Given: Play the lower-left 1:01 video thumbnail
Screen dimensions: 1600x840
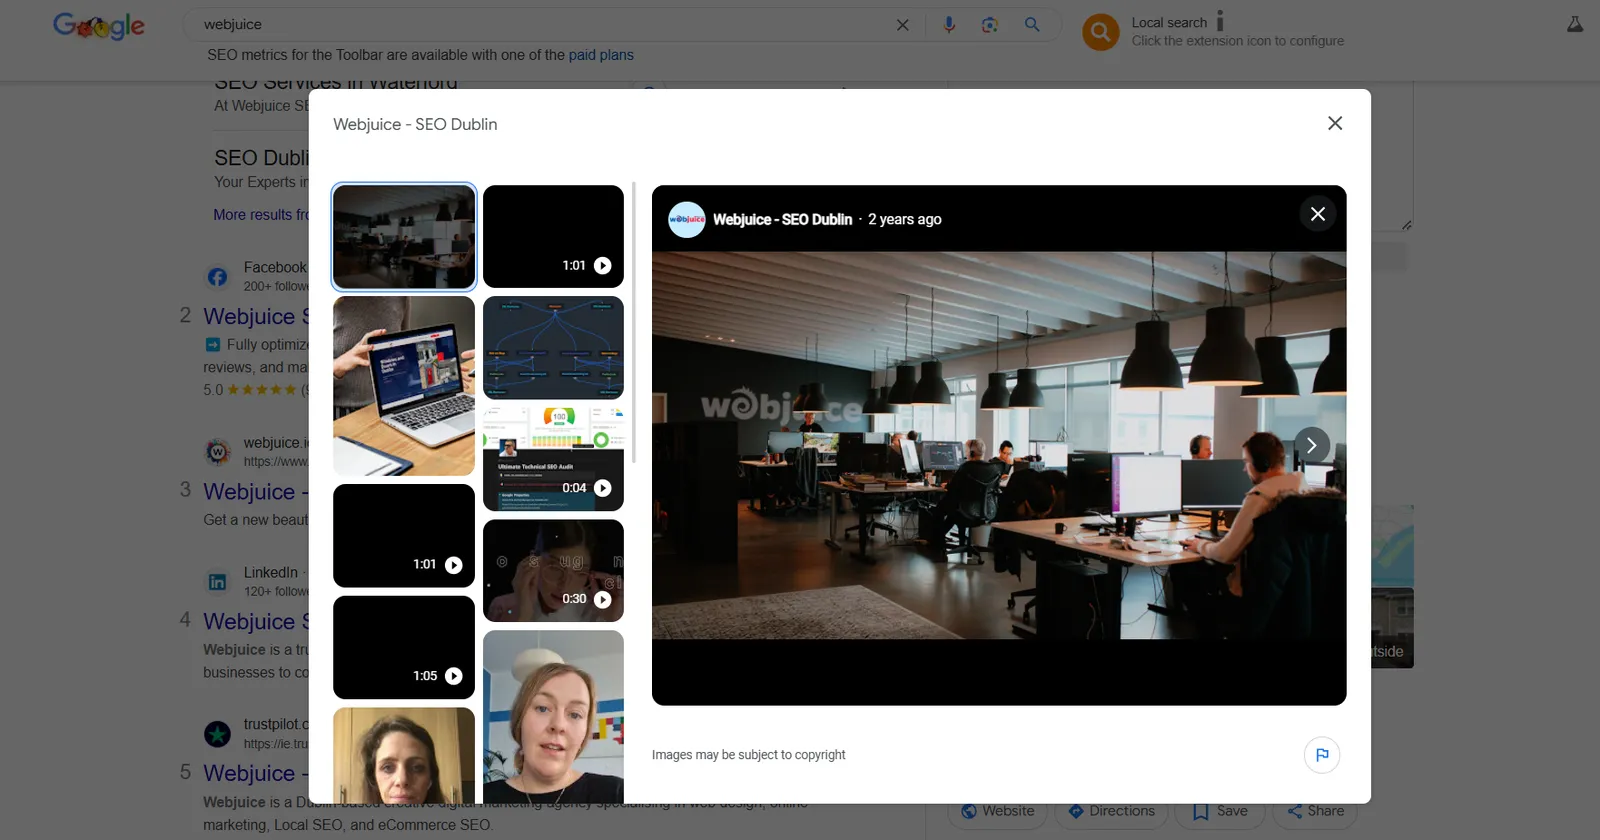Looking at the screenshot, I should (404, 536).
